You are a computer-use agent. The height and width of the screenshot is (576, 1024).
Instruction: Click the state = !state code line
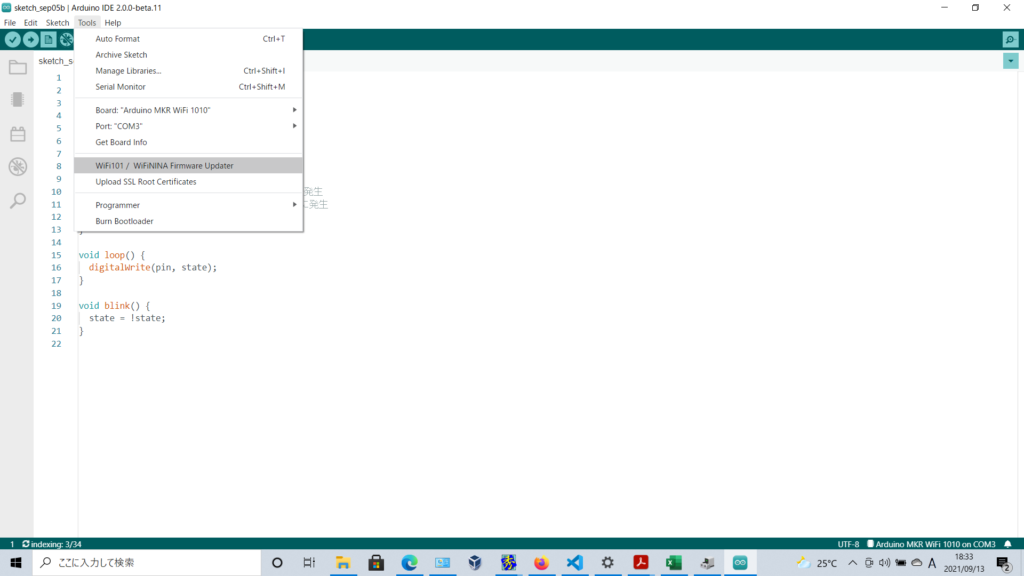point(127,318)
